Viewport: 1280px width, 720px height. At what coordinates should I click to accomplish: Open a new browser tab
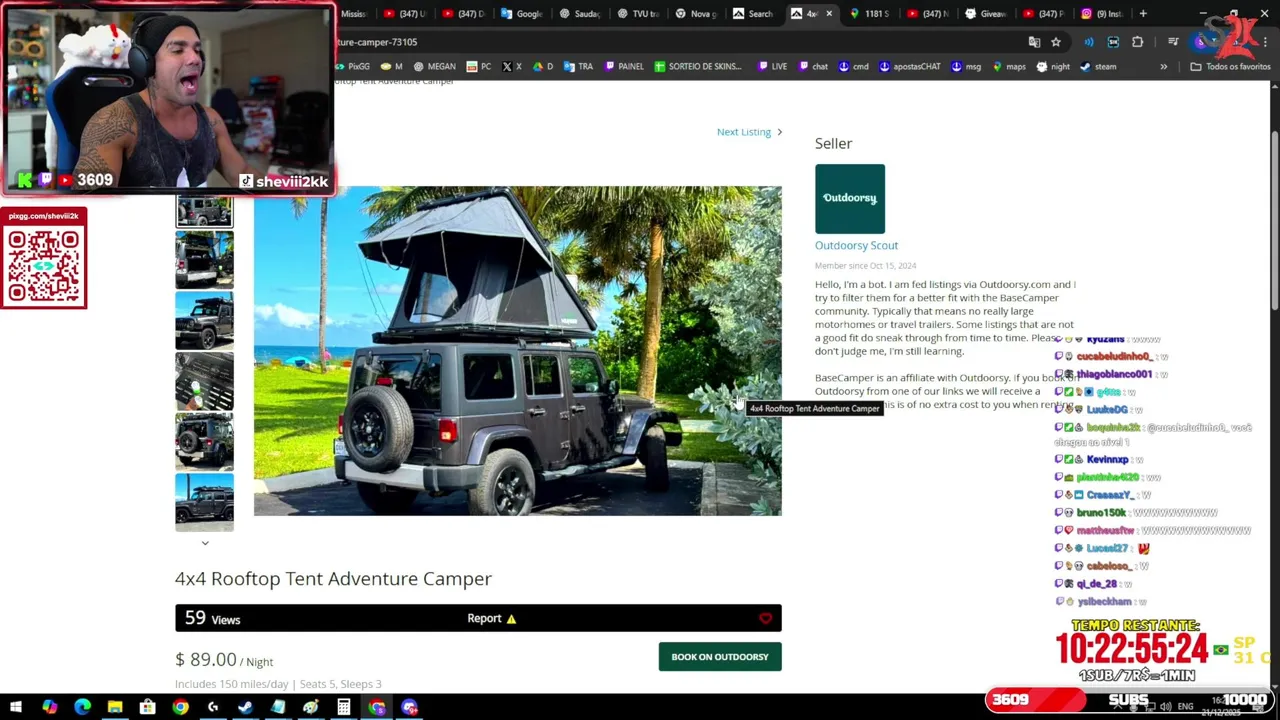(x=1143, y=13)
